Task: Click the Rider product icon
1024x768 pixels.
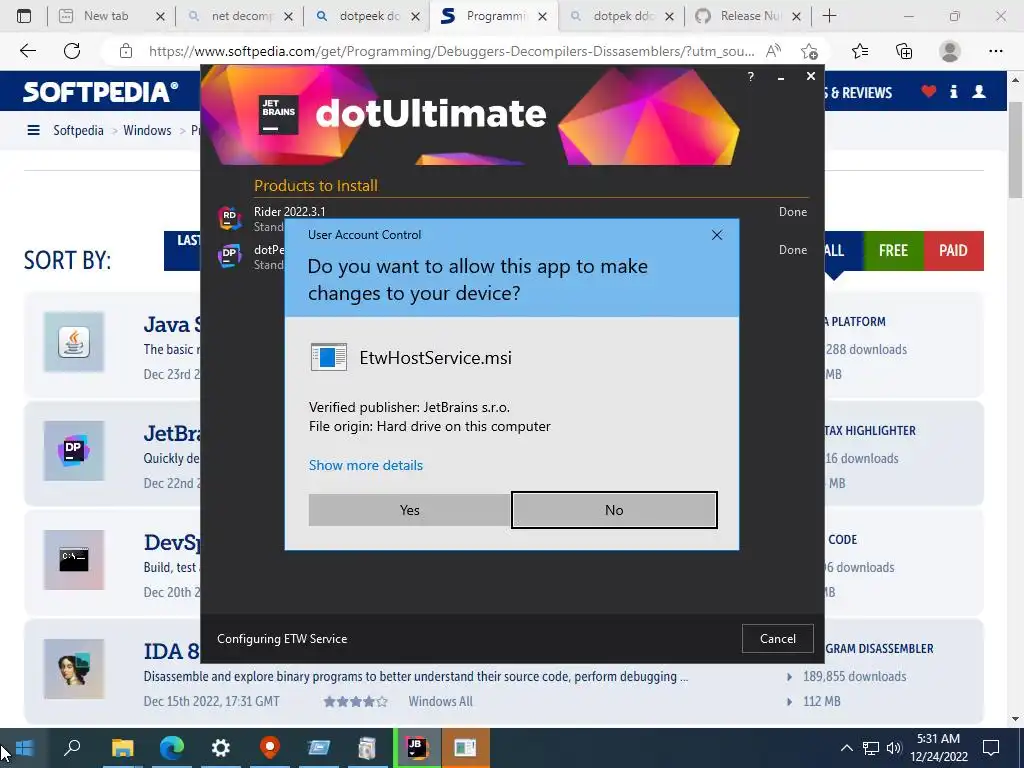Action: tap(229, 218)
